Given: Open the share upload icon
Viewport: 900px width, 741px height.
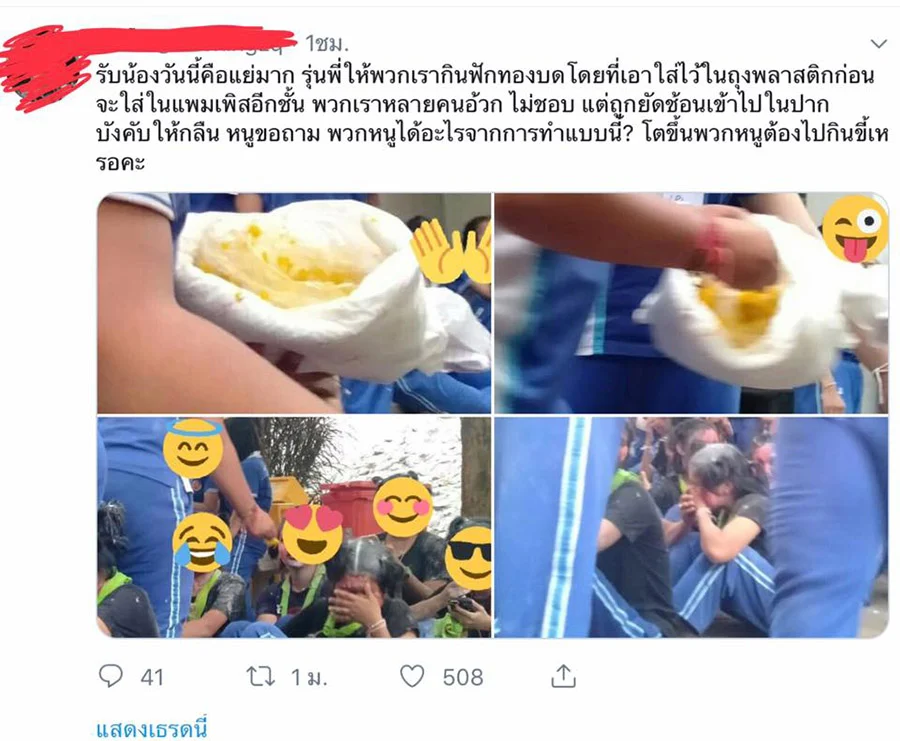Looking at the screenshot, I should point(563,676).
